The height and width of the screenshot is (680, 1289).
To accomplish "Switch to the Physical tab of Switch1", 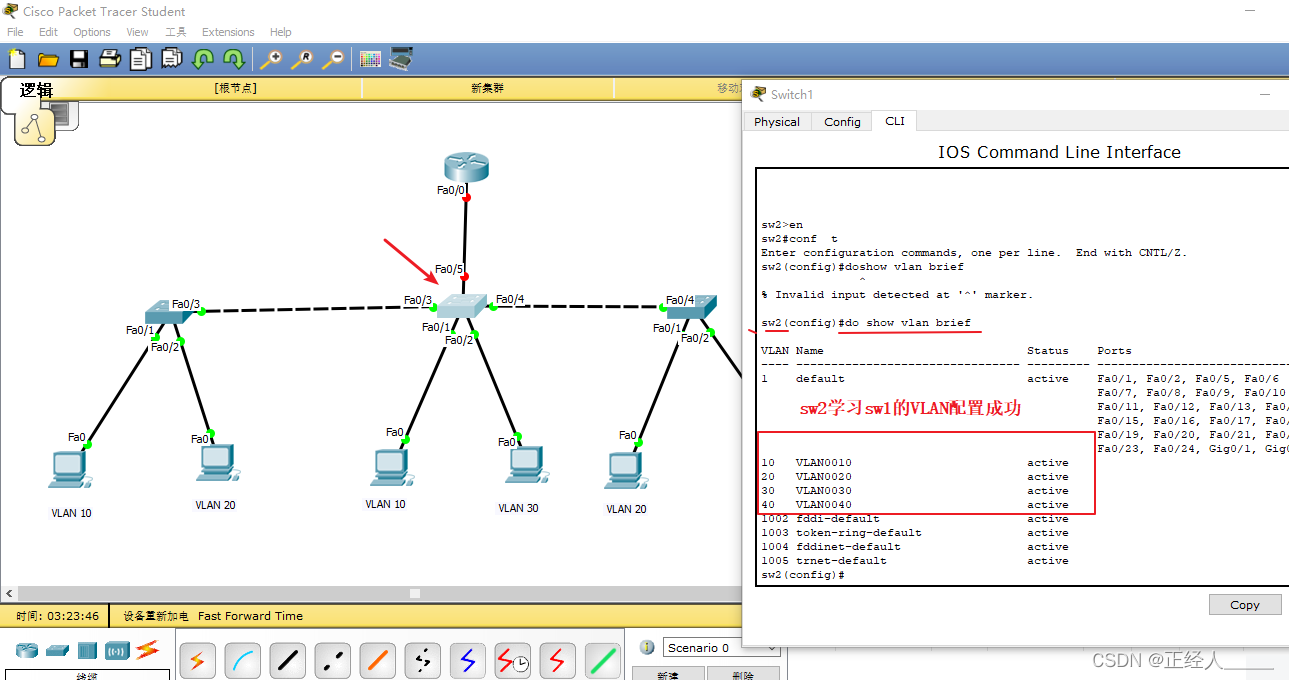I will [777, 121].
